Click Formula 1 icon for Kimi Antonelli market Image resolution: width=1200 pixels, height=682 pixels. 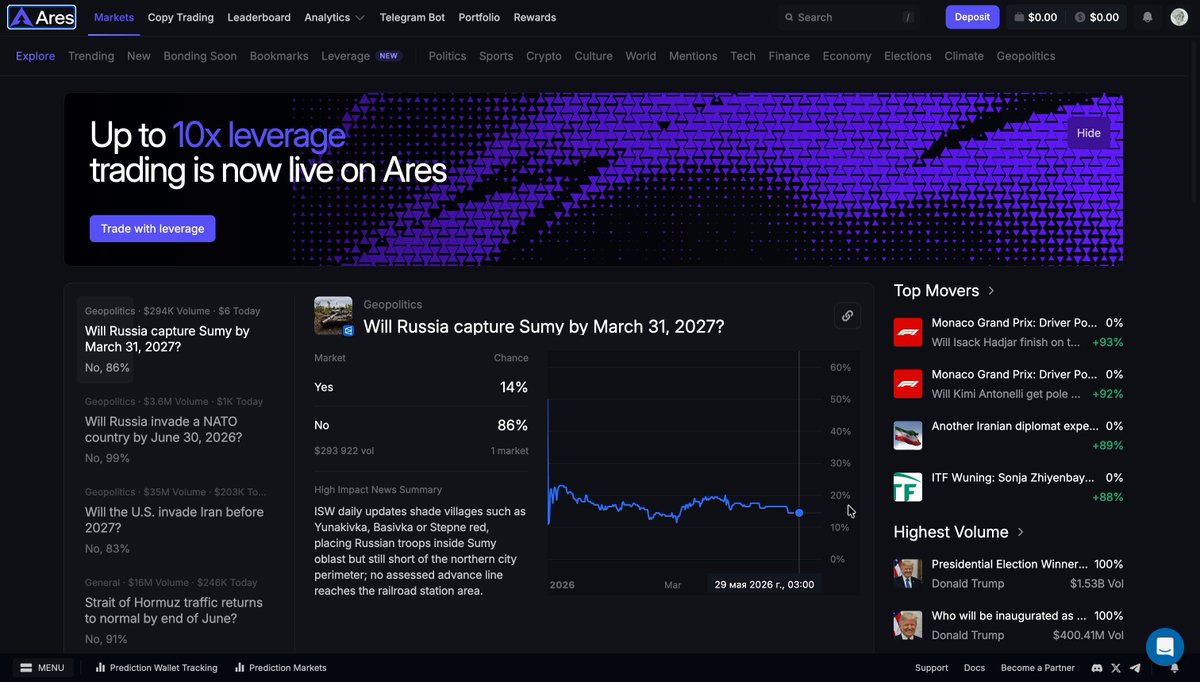(x=907, y=384)
